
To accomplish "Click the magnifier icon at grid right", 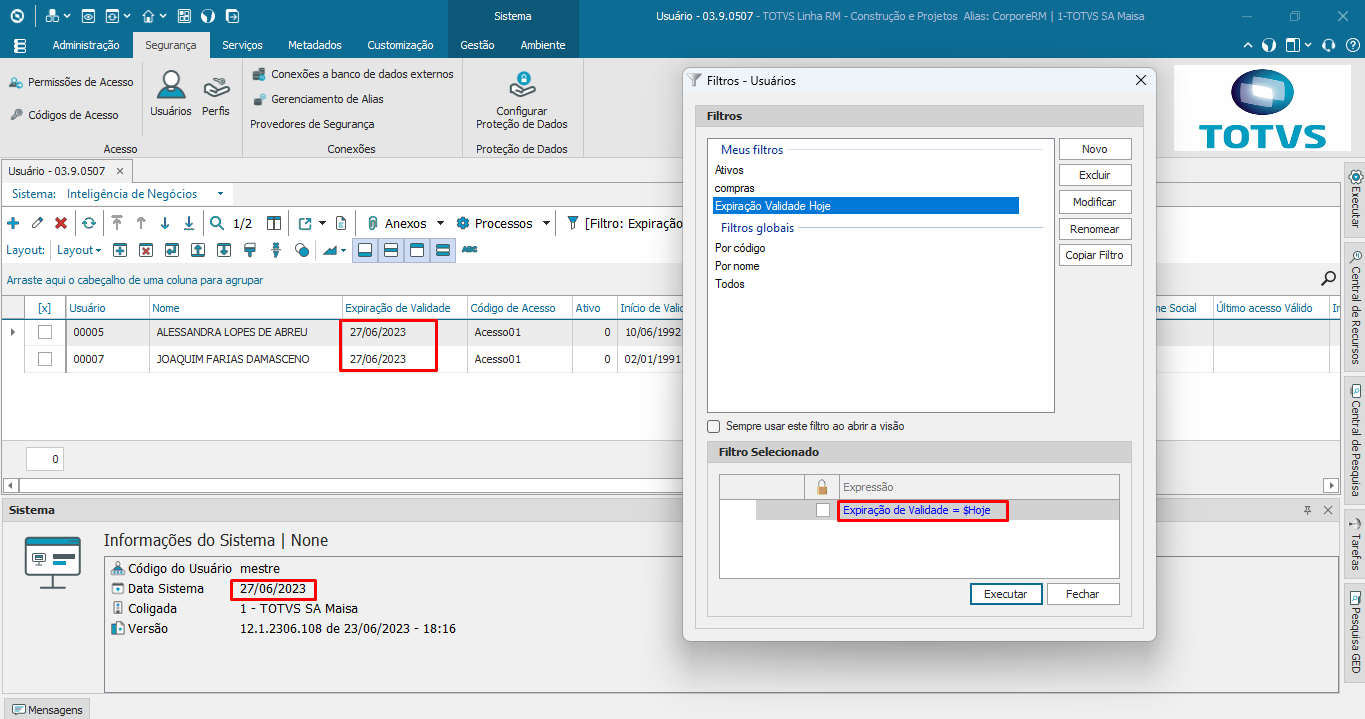I will (1328, 278).
